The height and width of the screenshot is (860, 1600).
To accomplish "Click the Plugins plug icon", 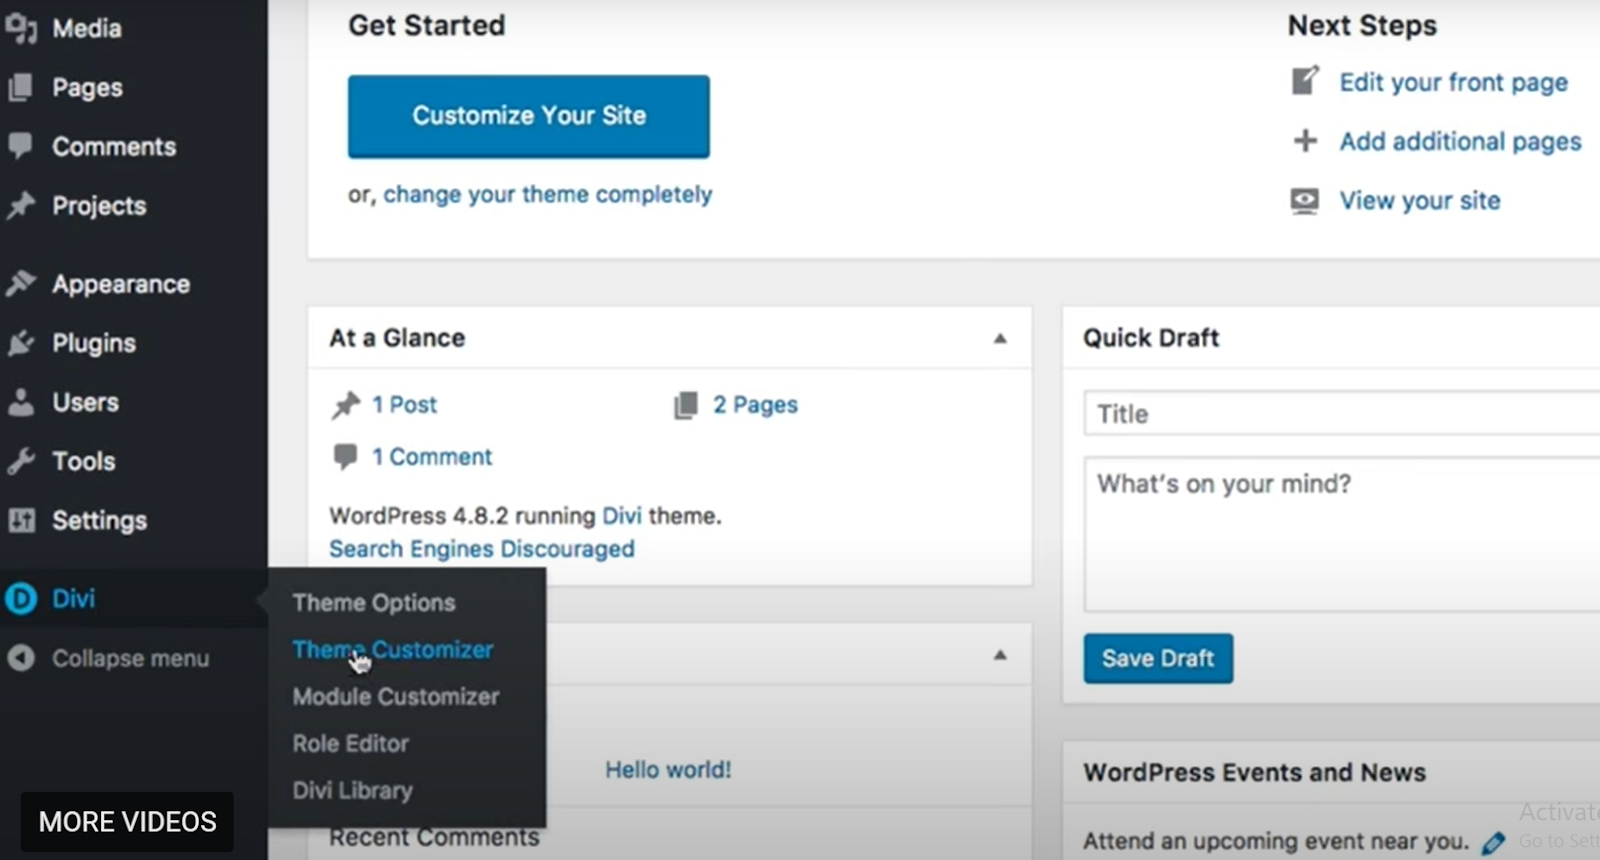I will point(20,343).
